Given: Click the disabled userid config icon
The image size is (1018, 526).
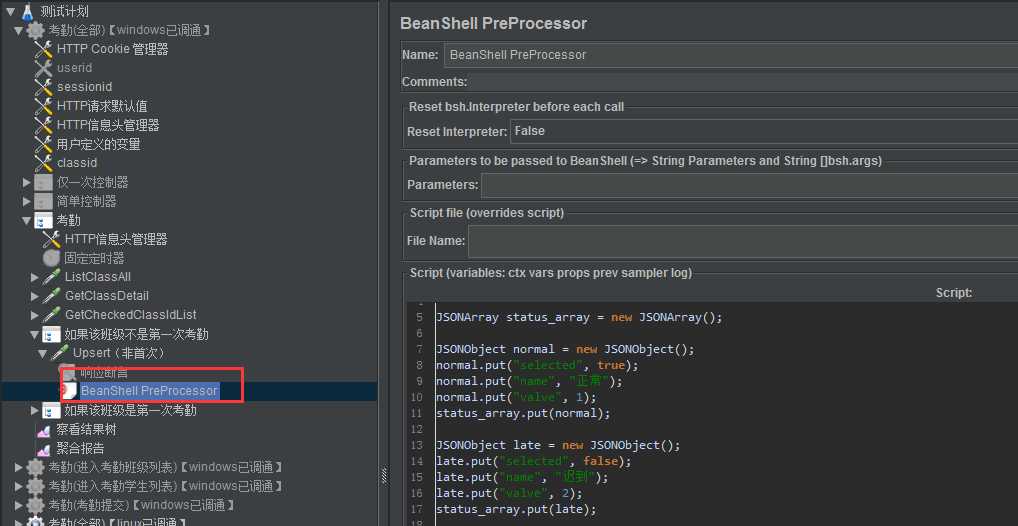Looking at the screenshot, I should point(43,68).
